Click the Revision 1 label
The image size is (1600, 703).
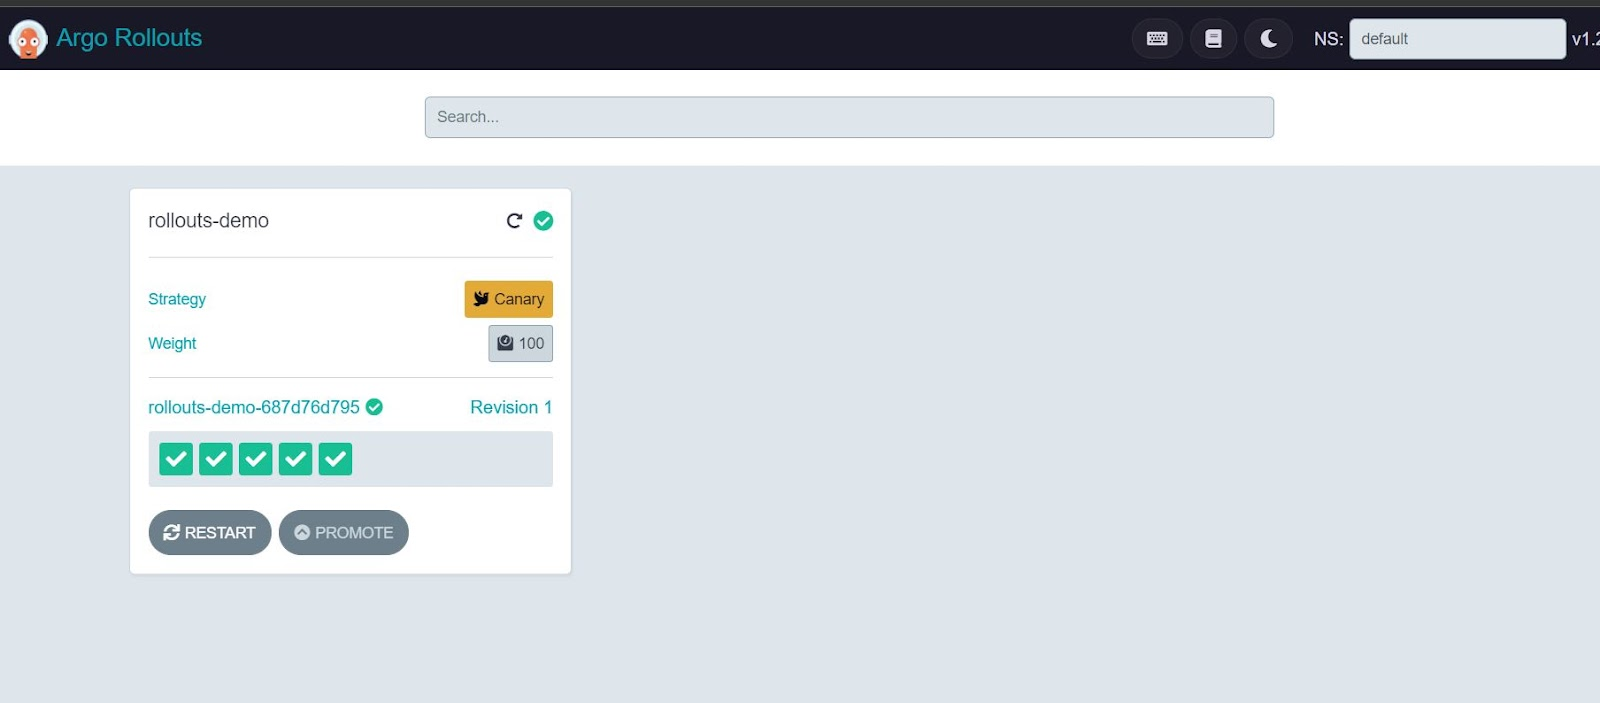pyautogui.click(x=511, y=407)
